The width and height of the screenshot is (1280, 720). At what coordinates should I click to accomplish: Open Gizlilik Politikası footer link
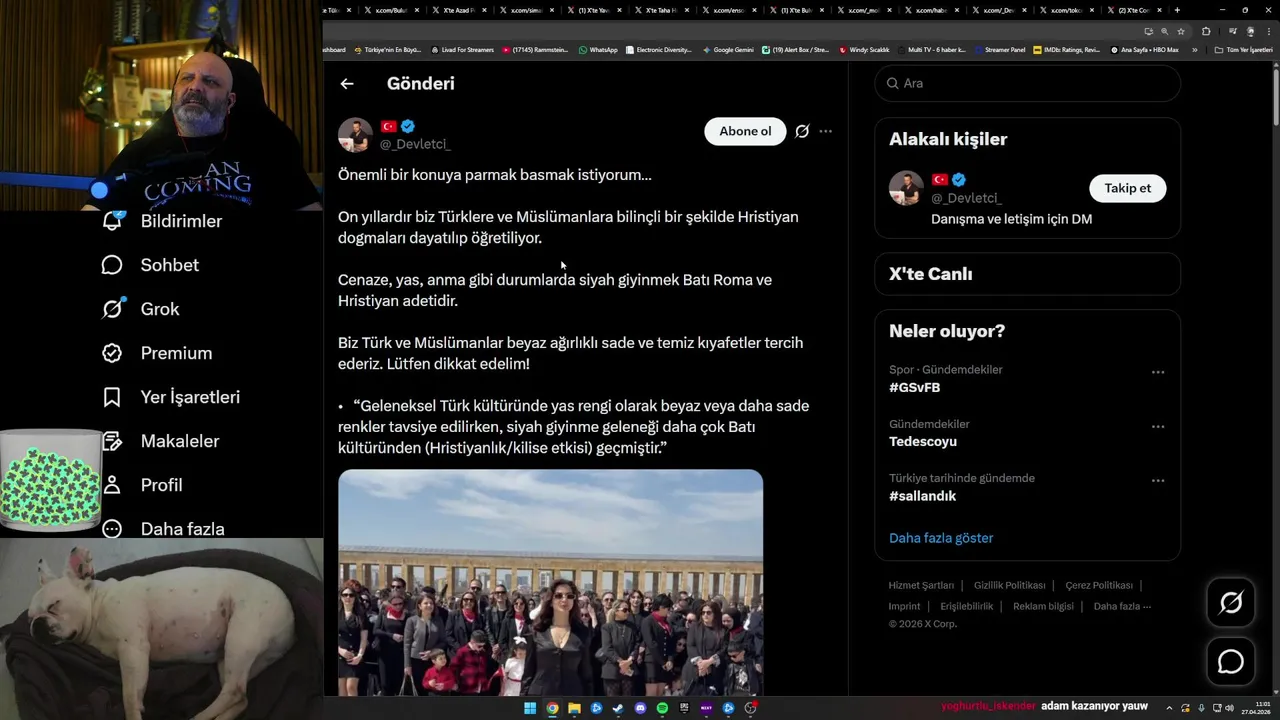(1009, 585)
